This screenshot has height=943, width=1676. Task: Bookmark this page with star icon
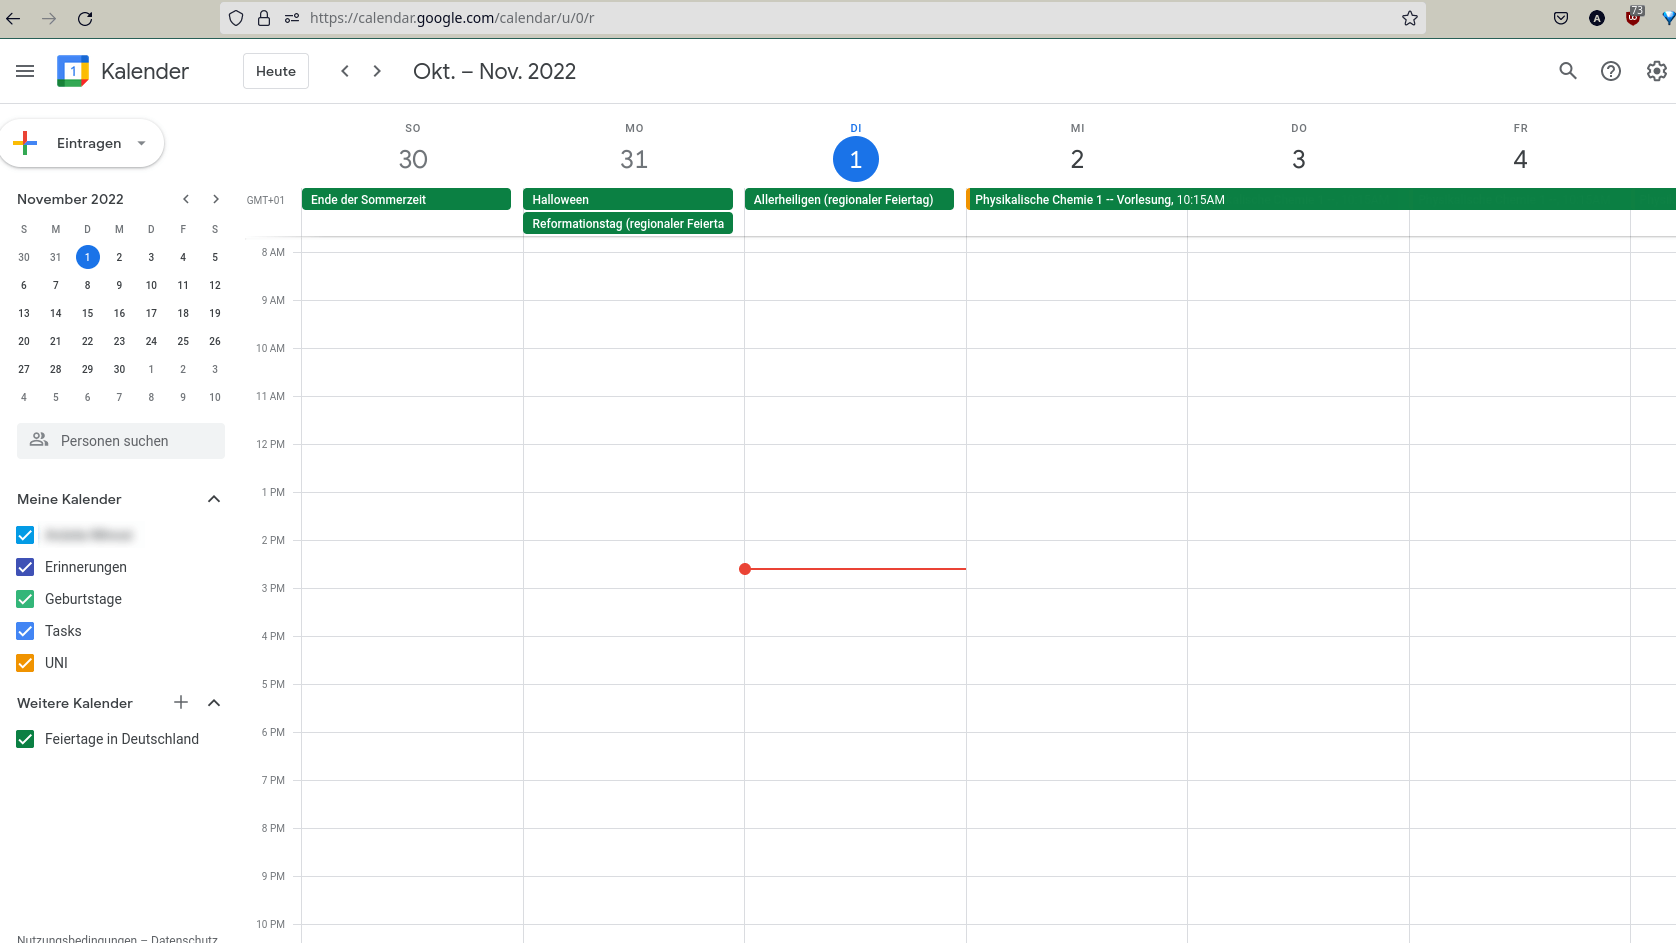(1410, 18)
